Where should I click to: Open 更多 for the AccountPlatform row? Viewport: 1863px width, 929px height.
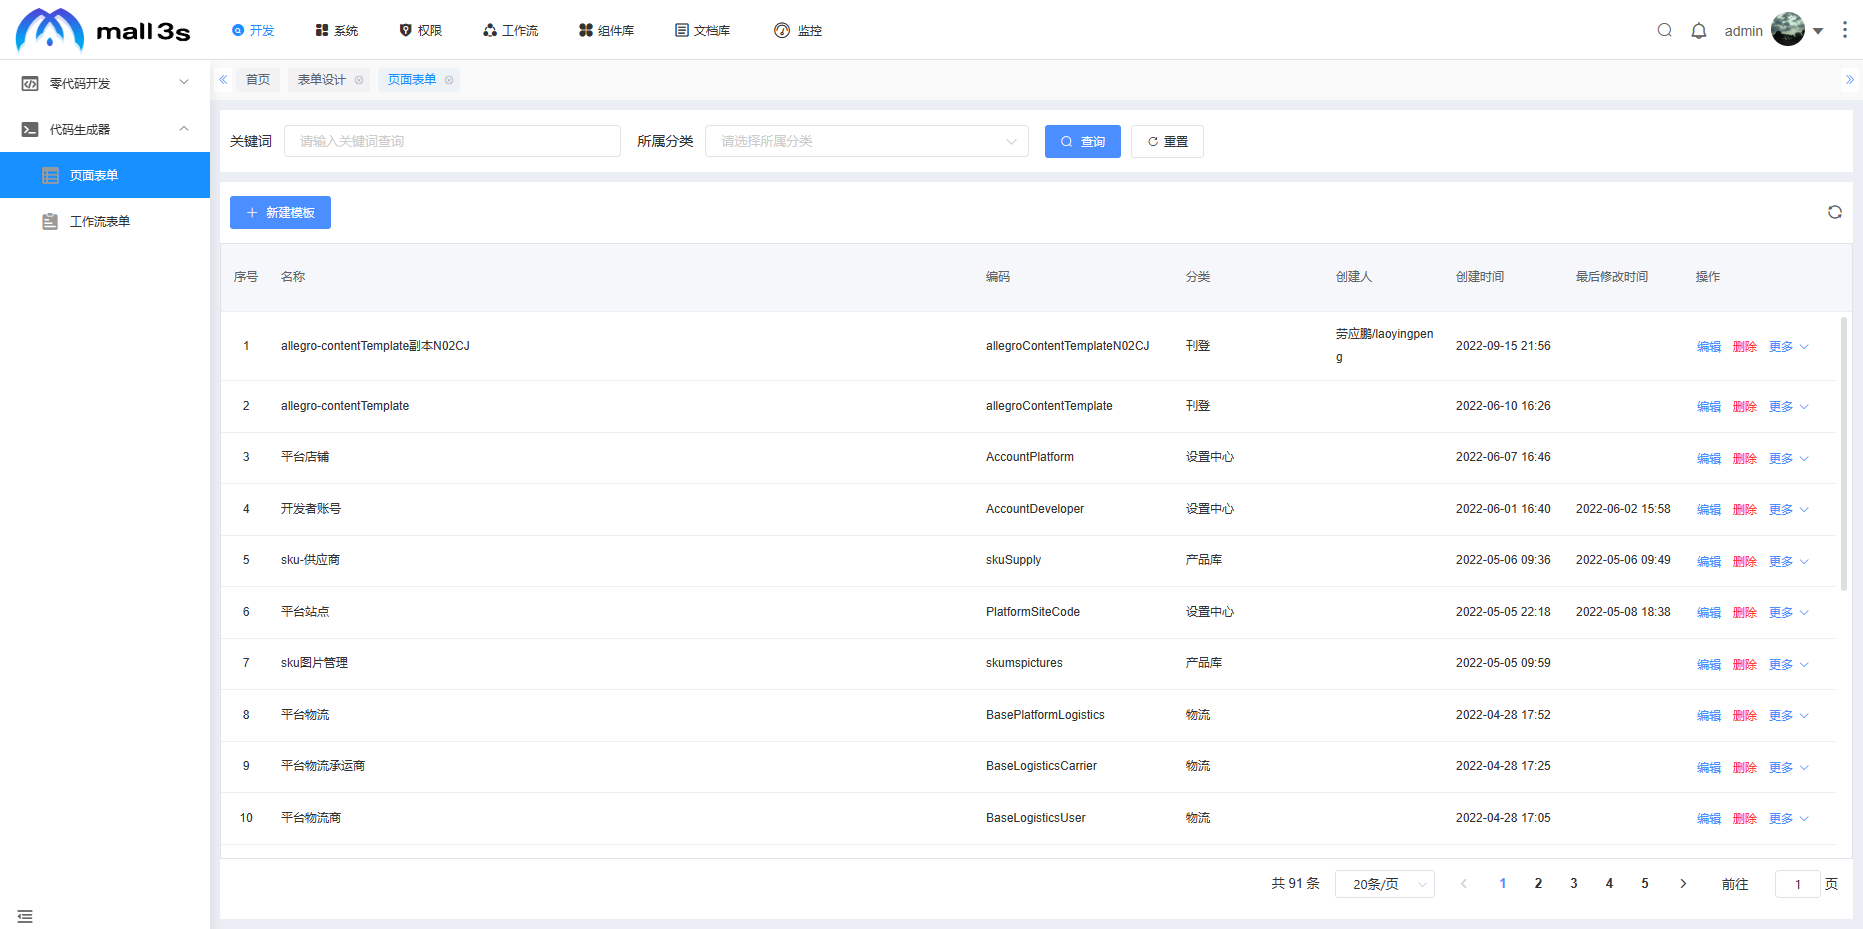[x=1788, y=459]
